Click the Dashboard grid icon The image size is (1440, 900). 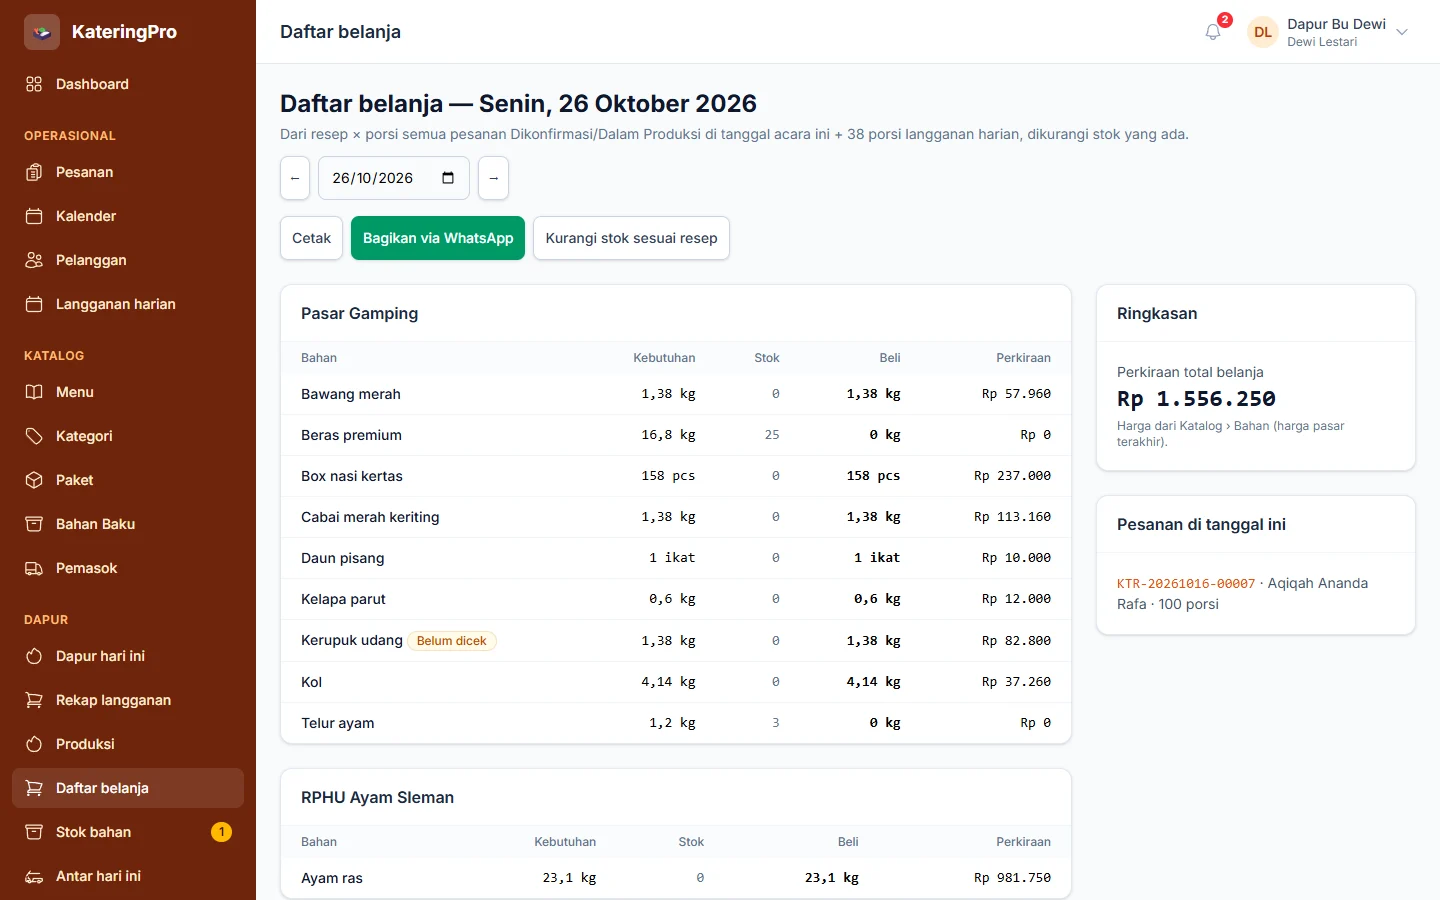(x=34, y=84)
